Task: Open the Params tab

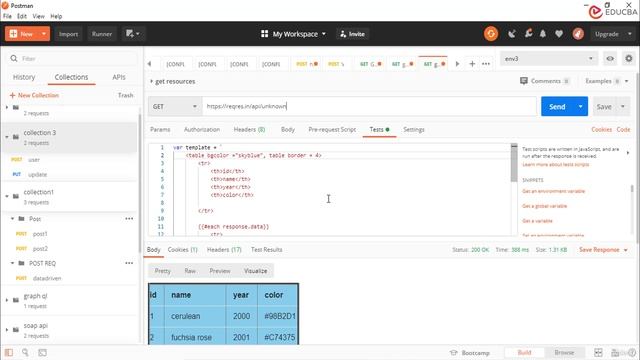Action: tap(160, 129)
